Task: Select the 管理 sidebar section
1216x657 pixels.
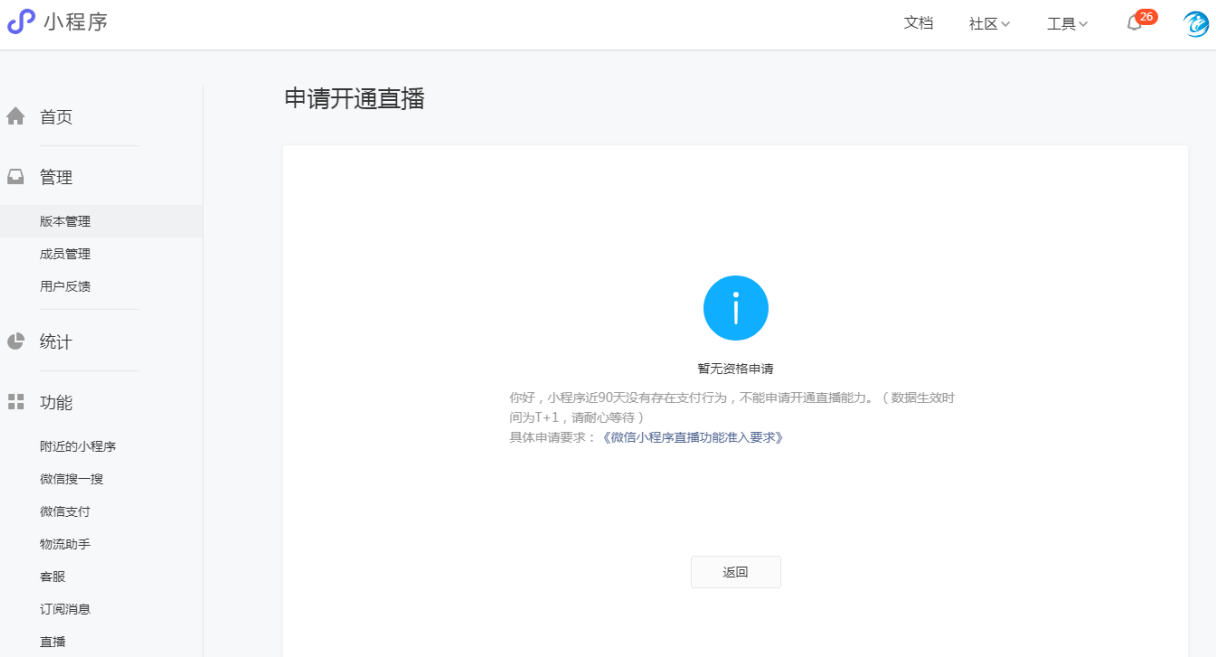Action: [56, 177]
